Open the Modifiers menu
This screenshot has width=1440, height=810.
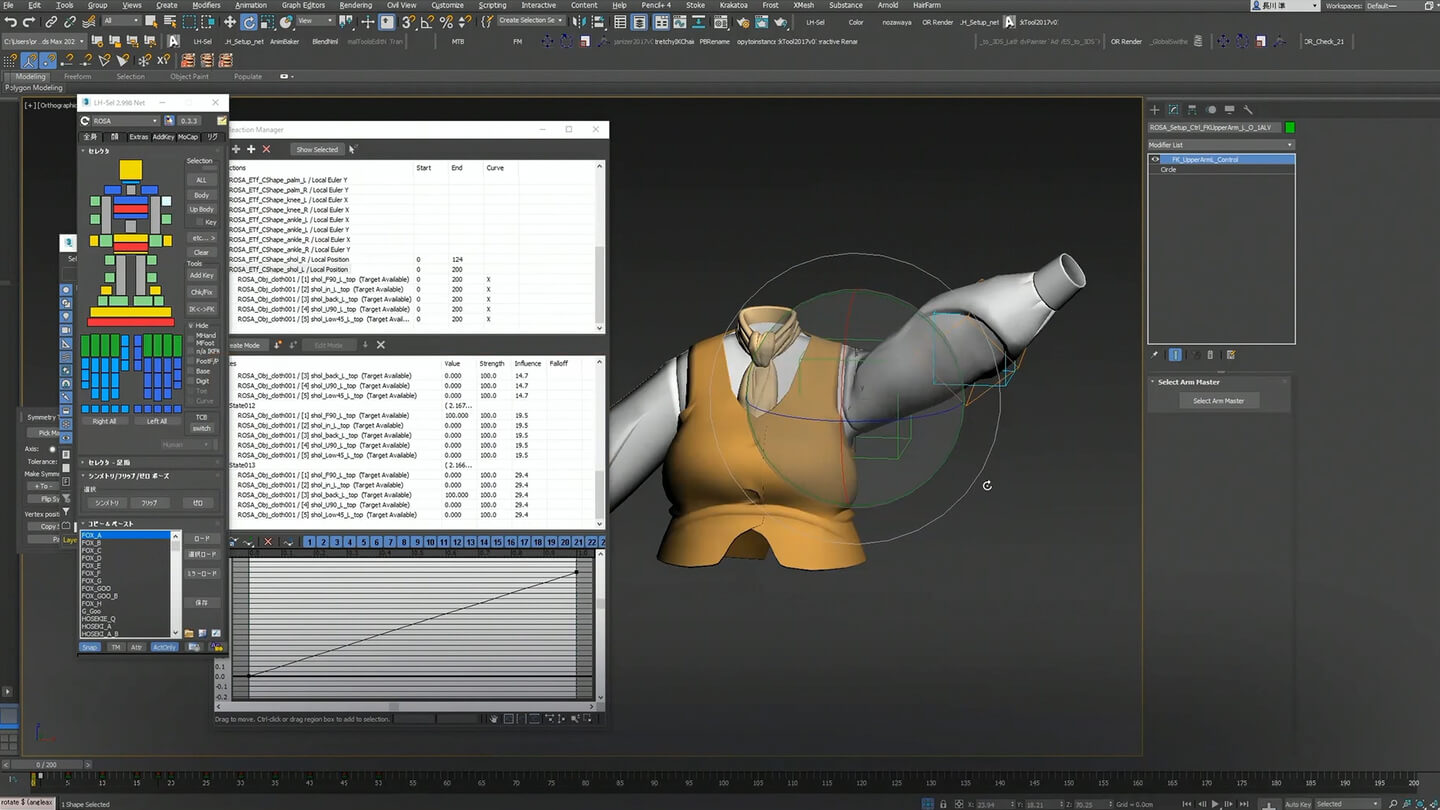tap(206, 5)
